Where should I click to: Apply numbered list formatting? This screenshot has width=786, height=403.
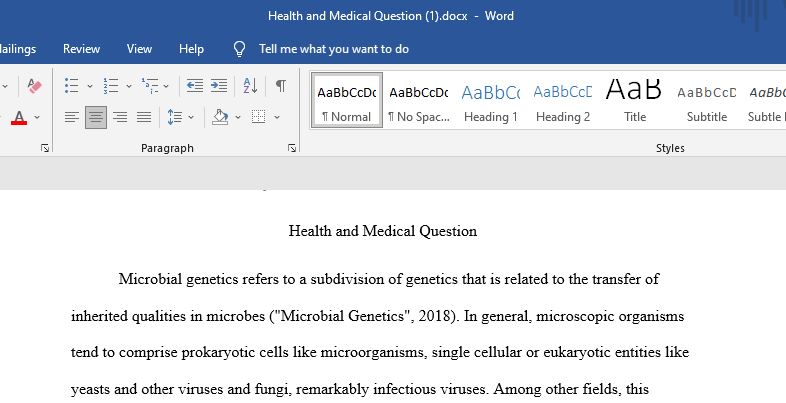111,86
